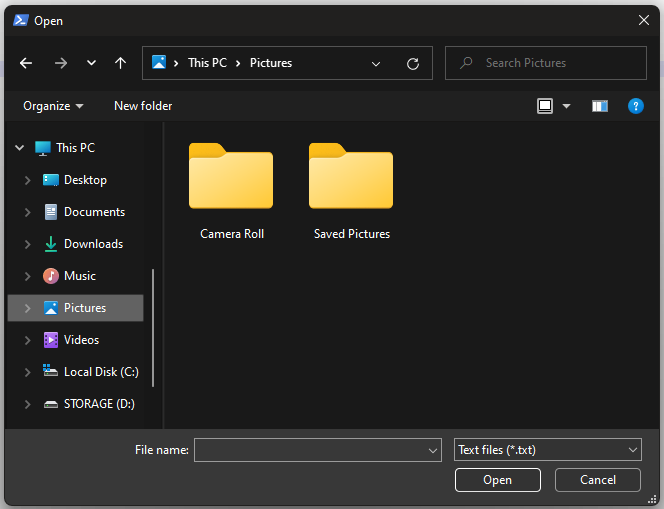Click the Saved Pictures folder name
This screenshot has width=664, height=509.
pyautogui.click(x=352, y=234)
